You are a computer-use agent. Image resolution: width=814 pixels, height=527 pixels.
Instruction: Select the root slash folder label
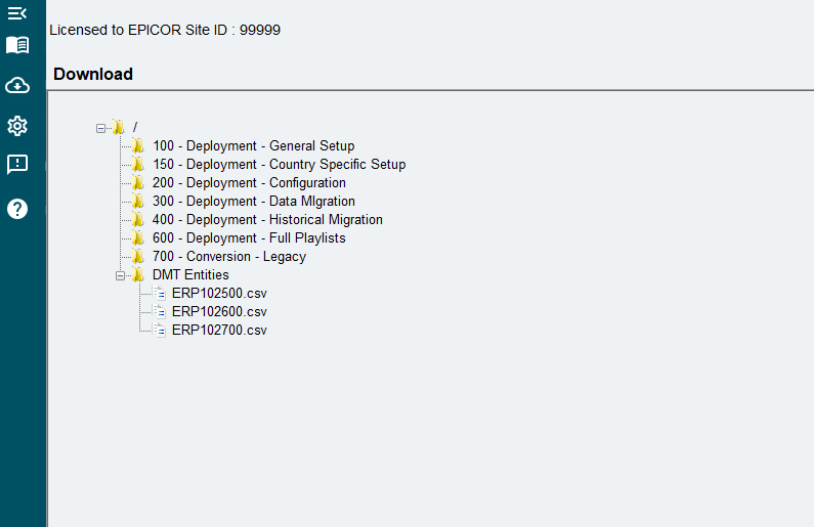(x=135, y=127)
